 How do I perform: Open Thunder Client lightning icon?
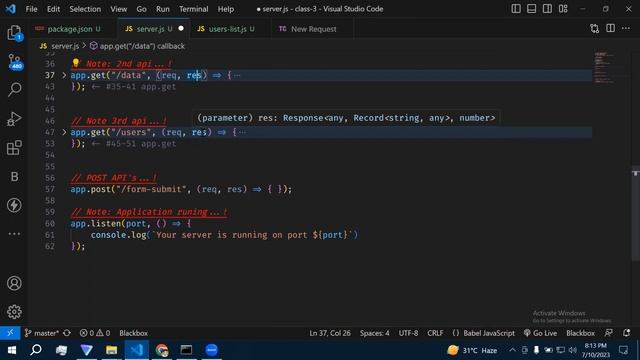click(14, 205)
